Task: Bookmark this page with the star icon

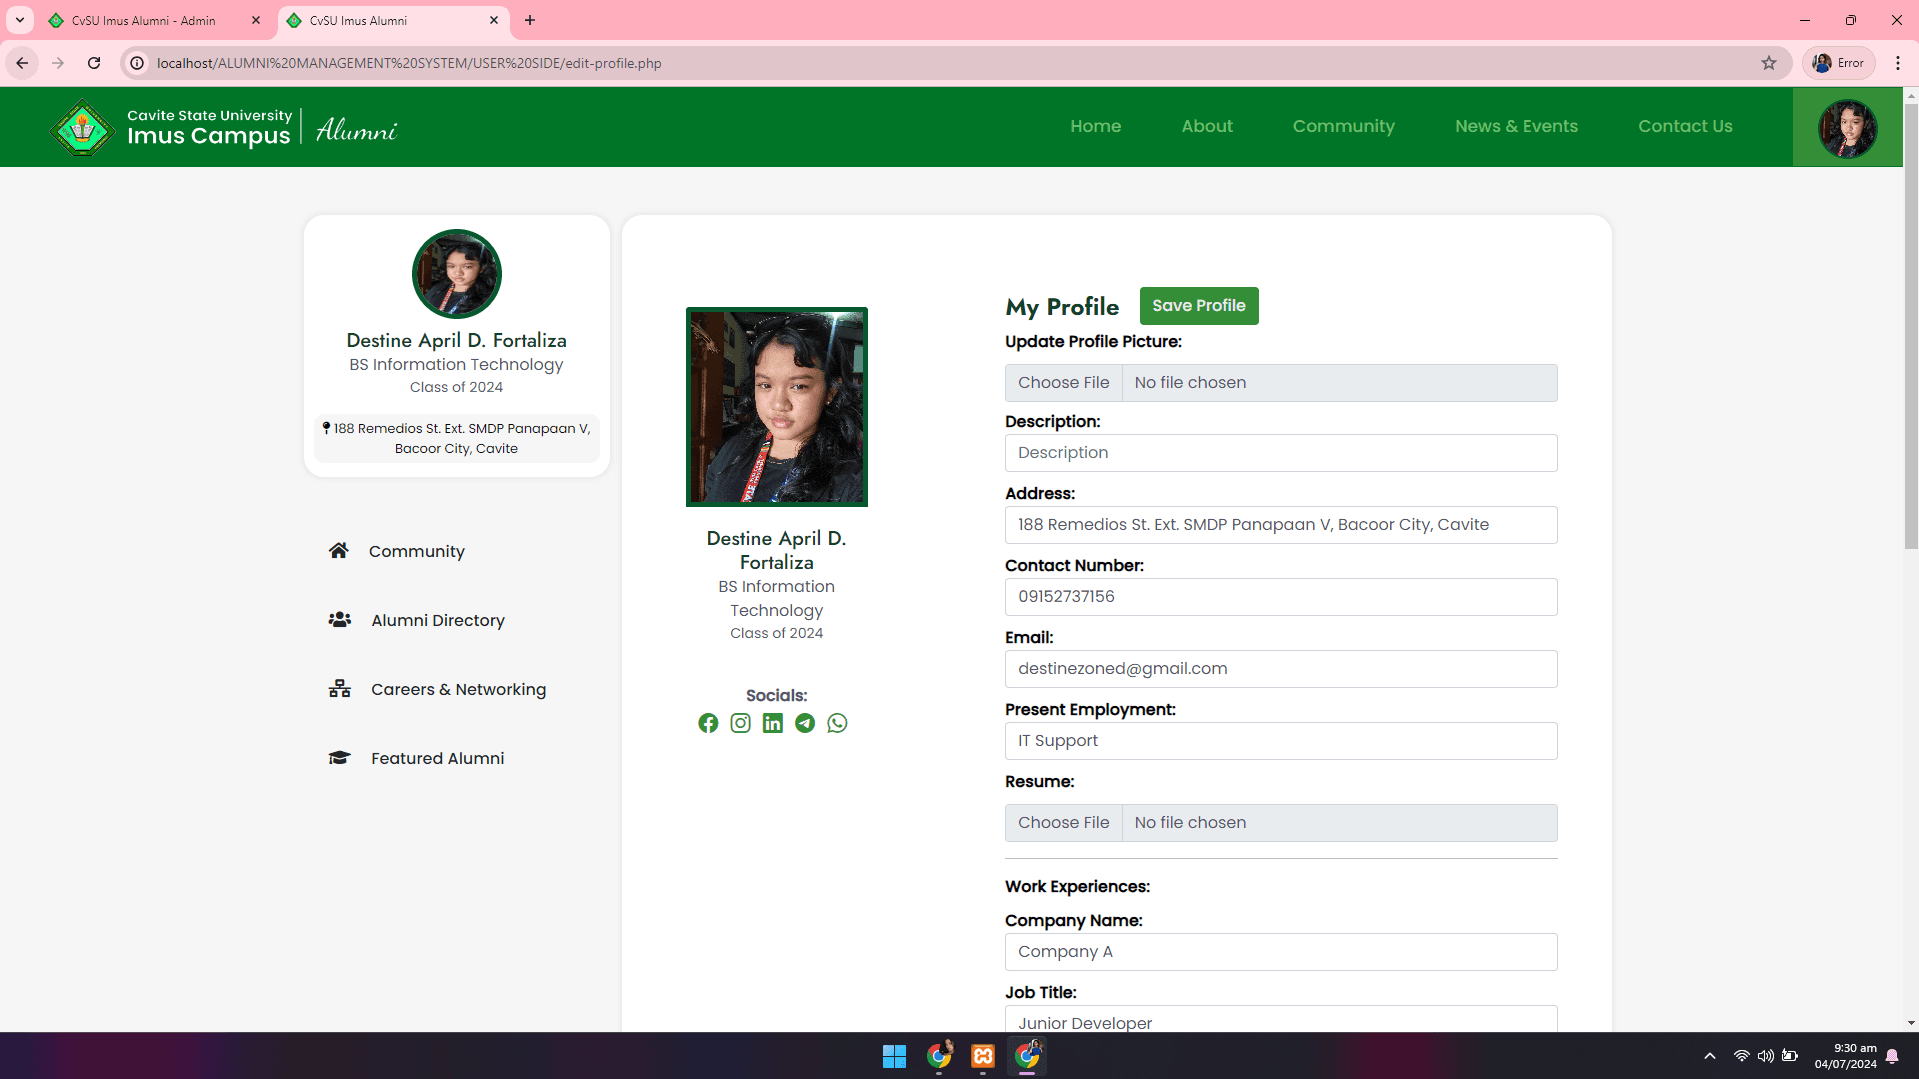Action: [x=1769, y=62]
